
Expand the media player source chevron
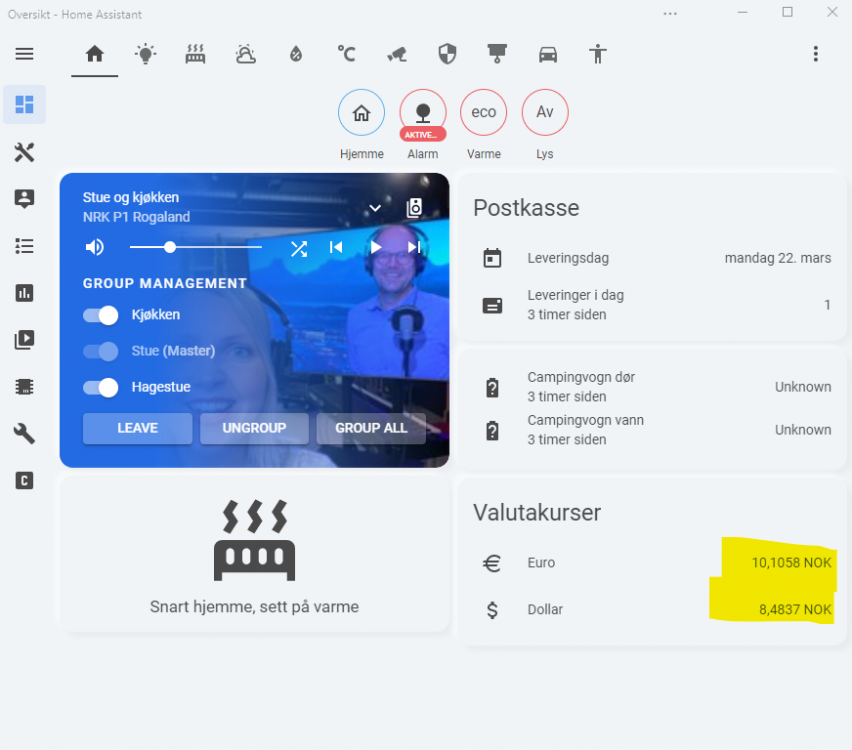point(375,208)
